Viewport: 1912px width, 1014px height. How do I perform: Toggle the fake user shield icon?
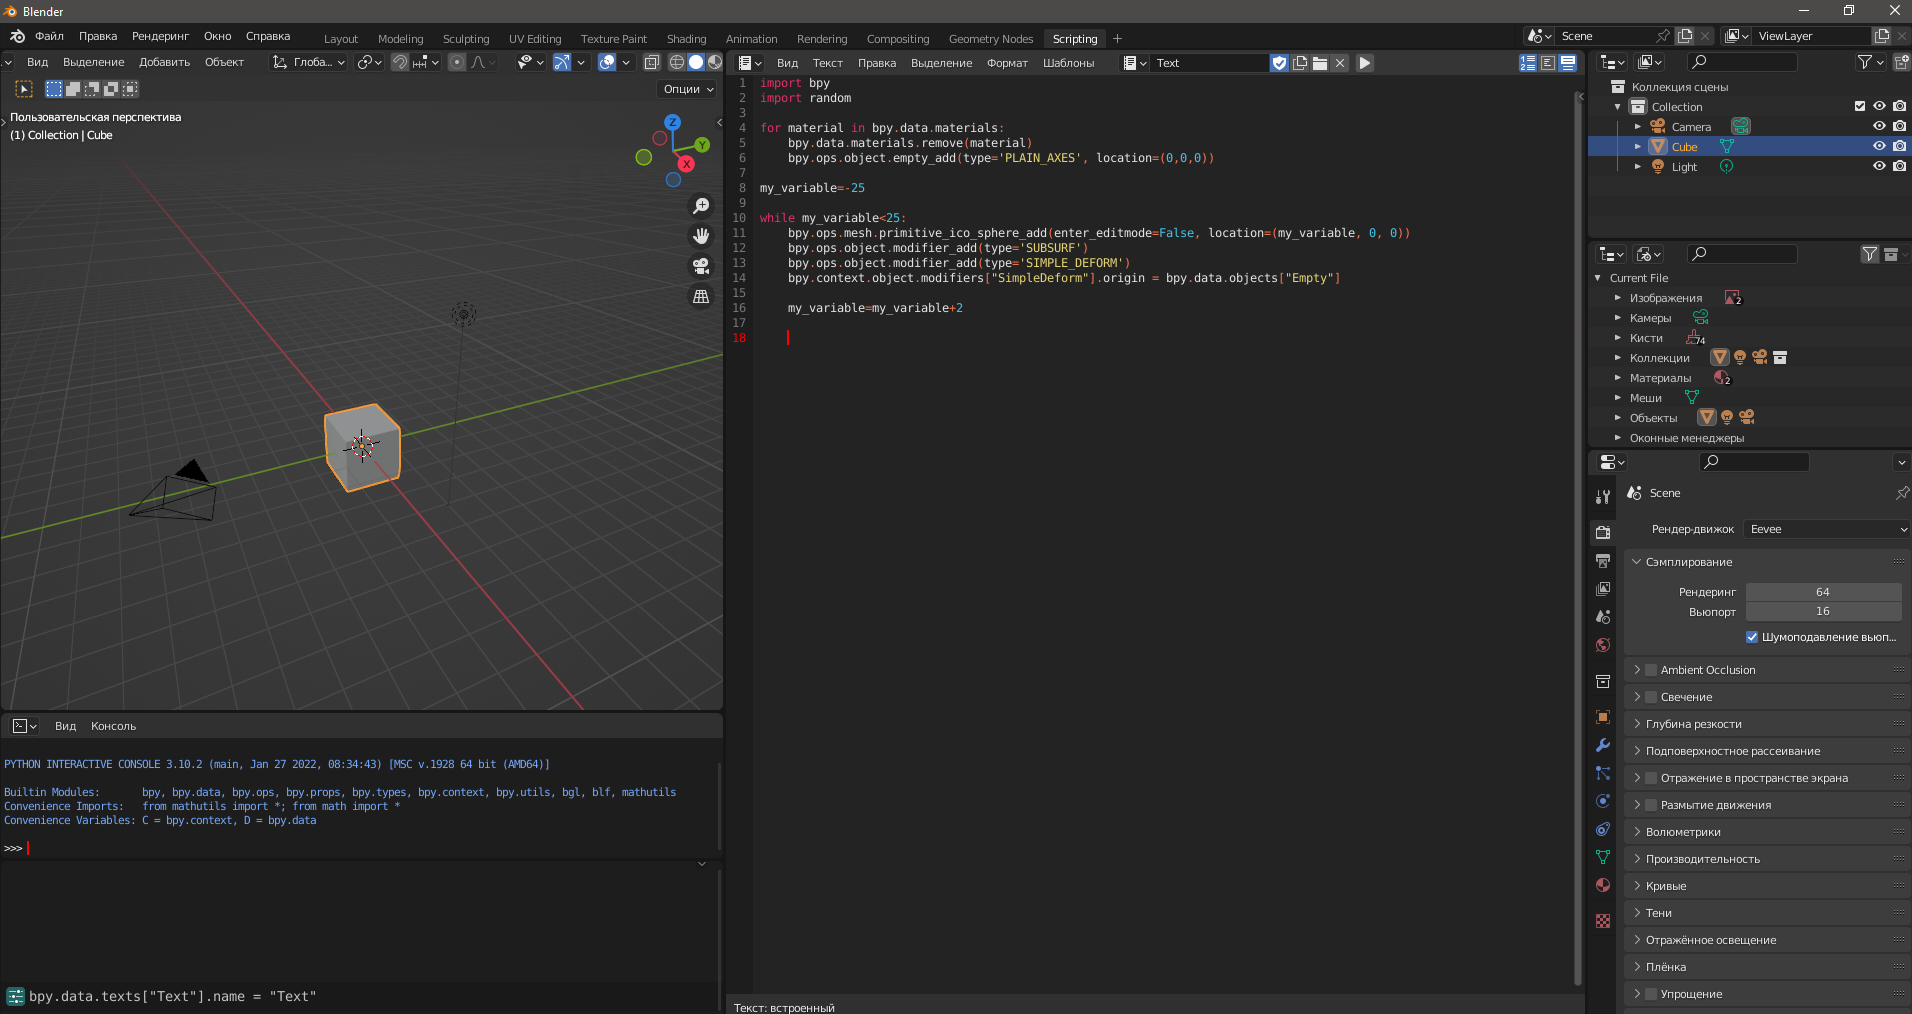[x=1279, y=63]
